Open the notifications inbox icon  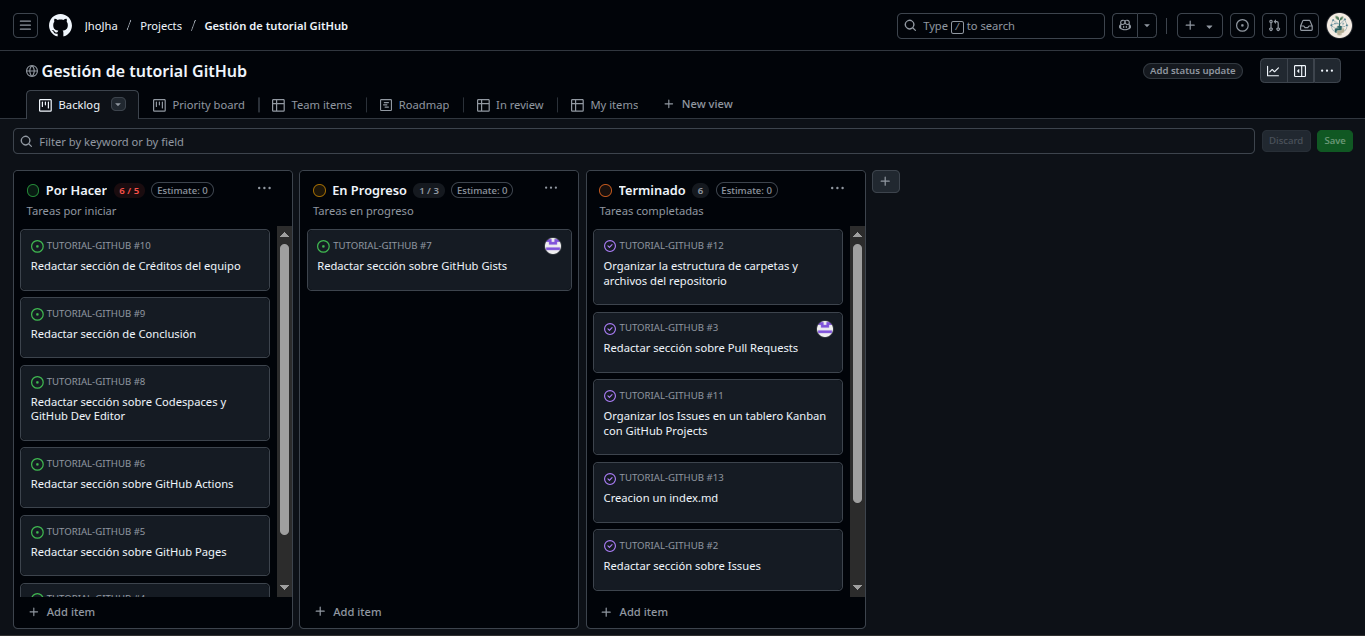tap(1306, 26)
